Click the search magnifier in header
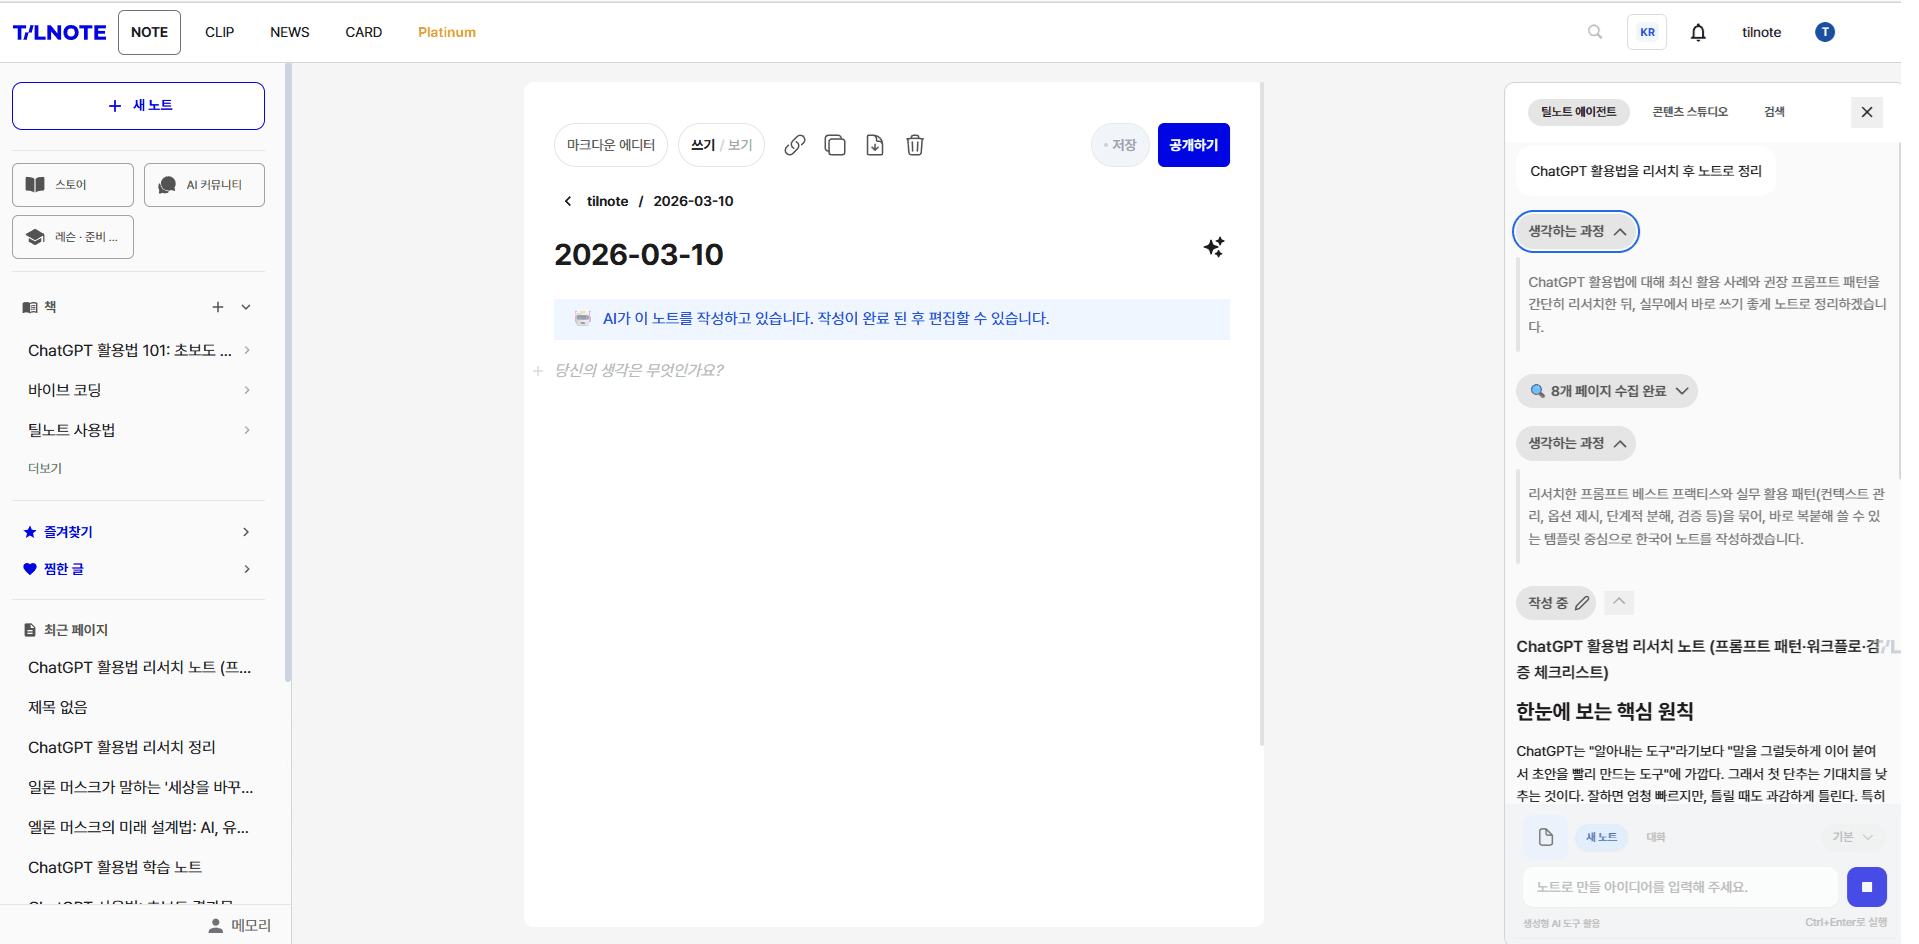 point(1595,32)
